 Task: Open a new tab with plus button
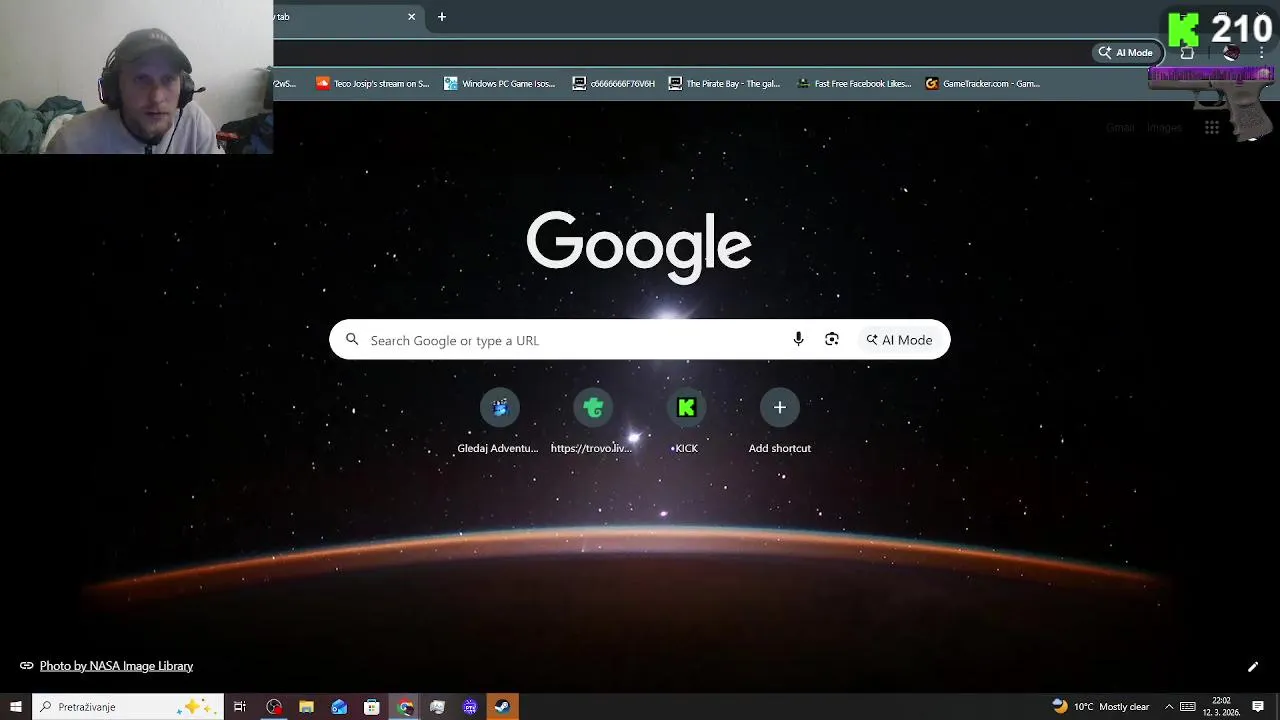point(442,17)
